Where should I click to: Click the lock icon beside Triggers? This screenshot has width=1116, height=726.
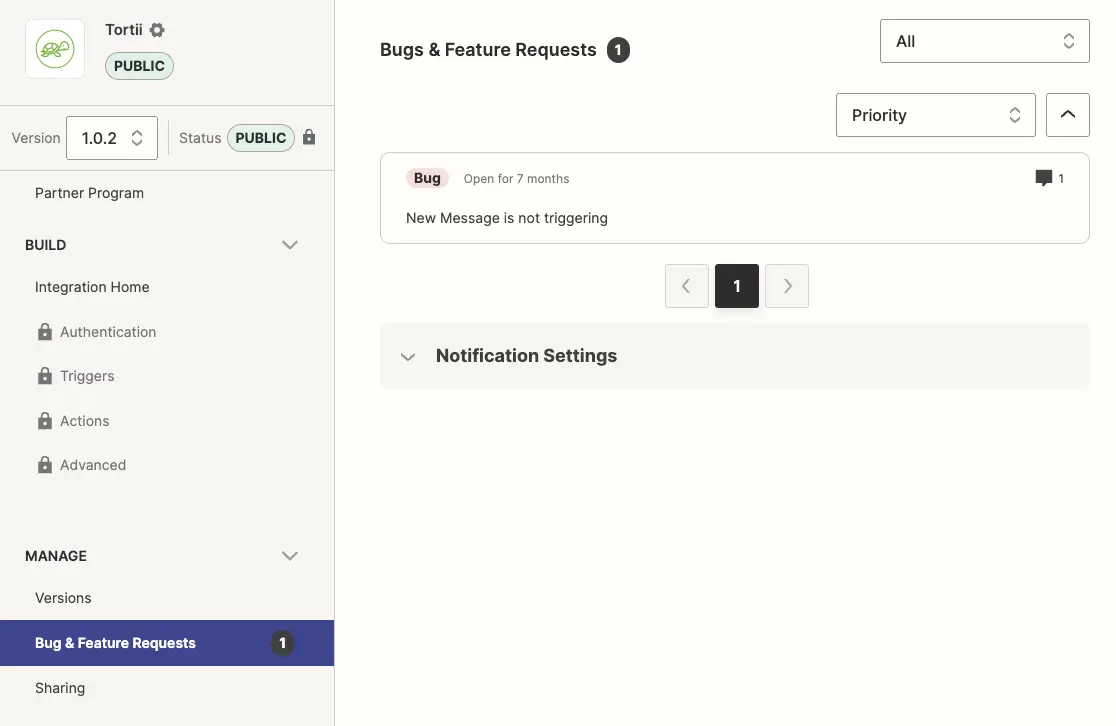45,376
